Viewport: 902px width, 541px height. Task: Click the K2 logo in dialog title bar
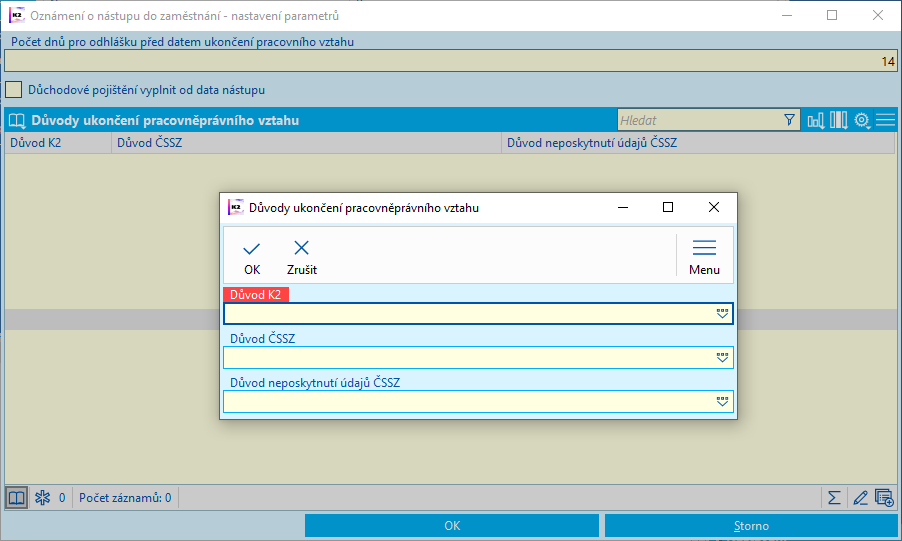236,207
